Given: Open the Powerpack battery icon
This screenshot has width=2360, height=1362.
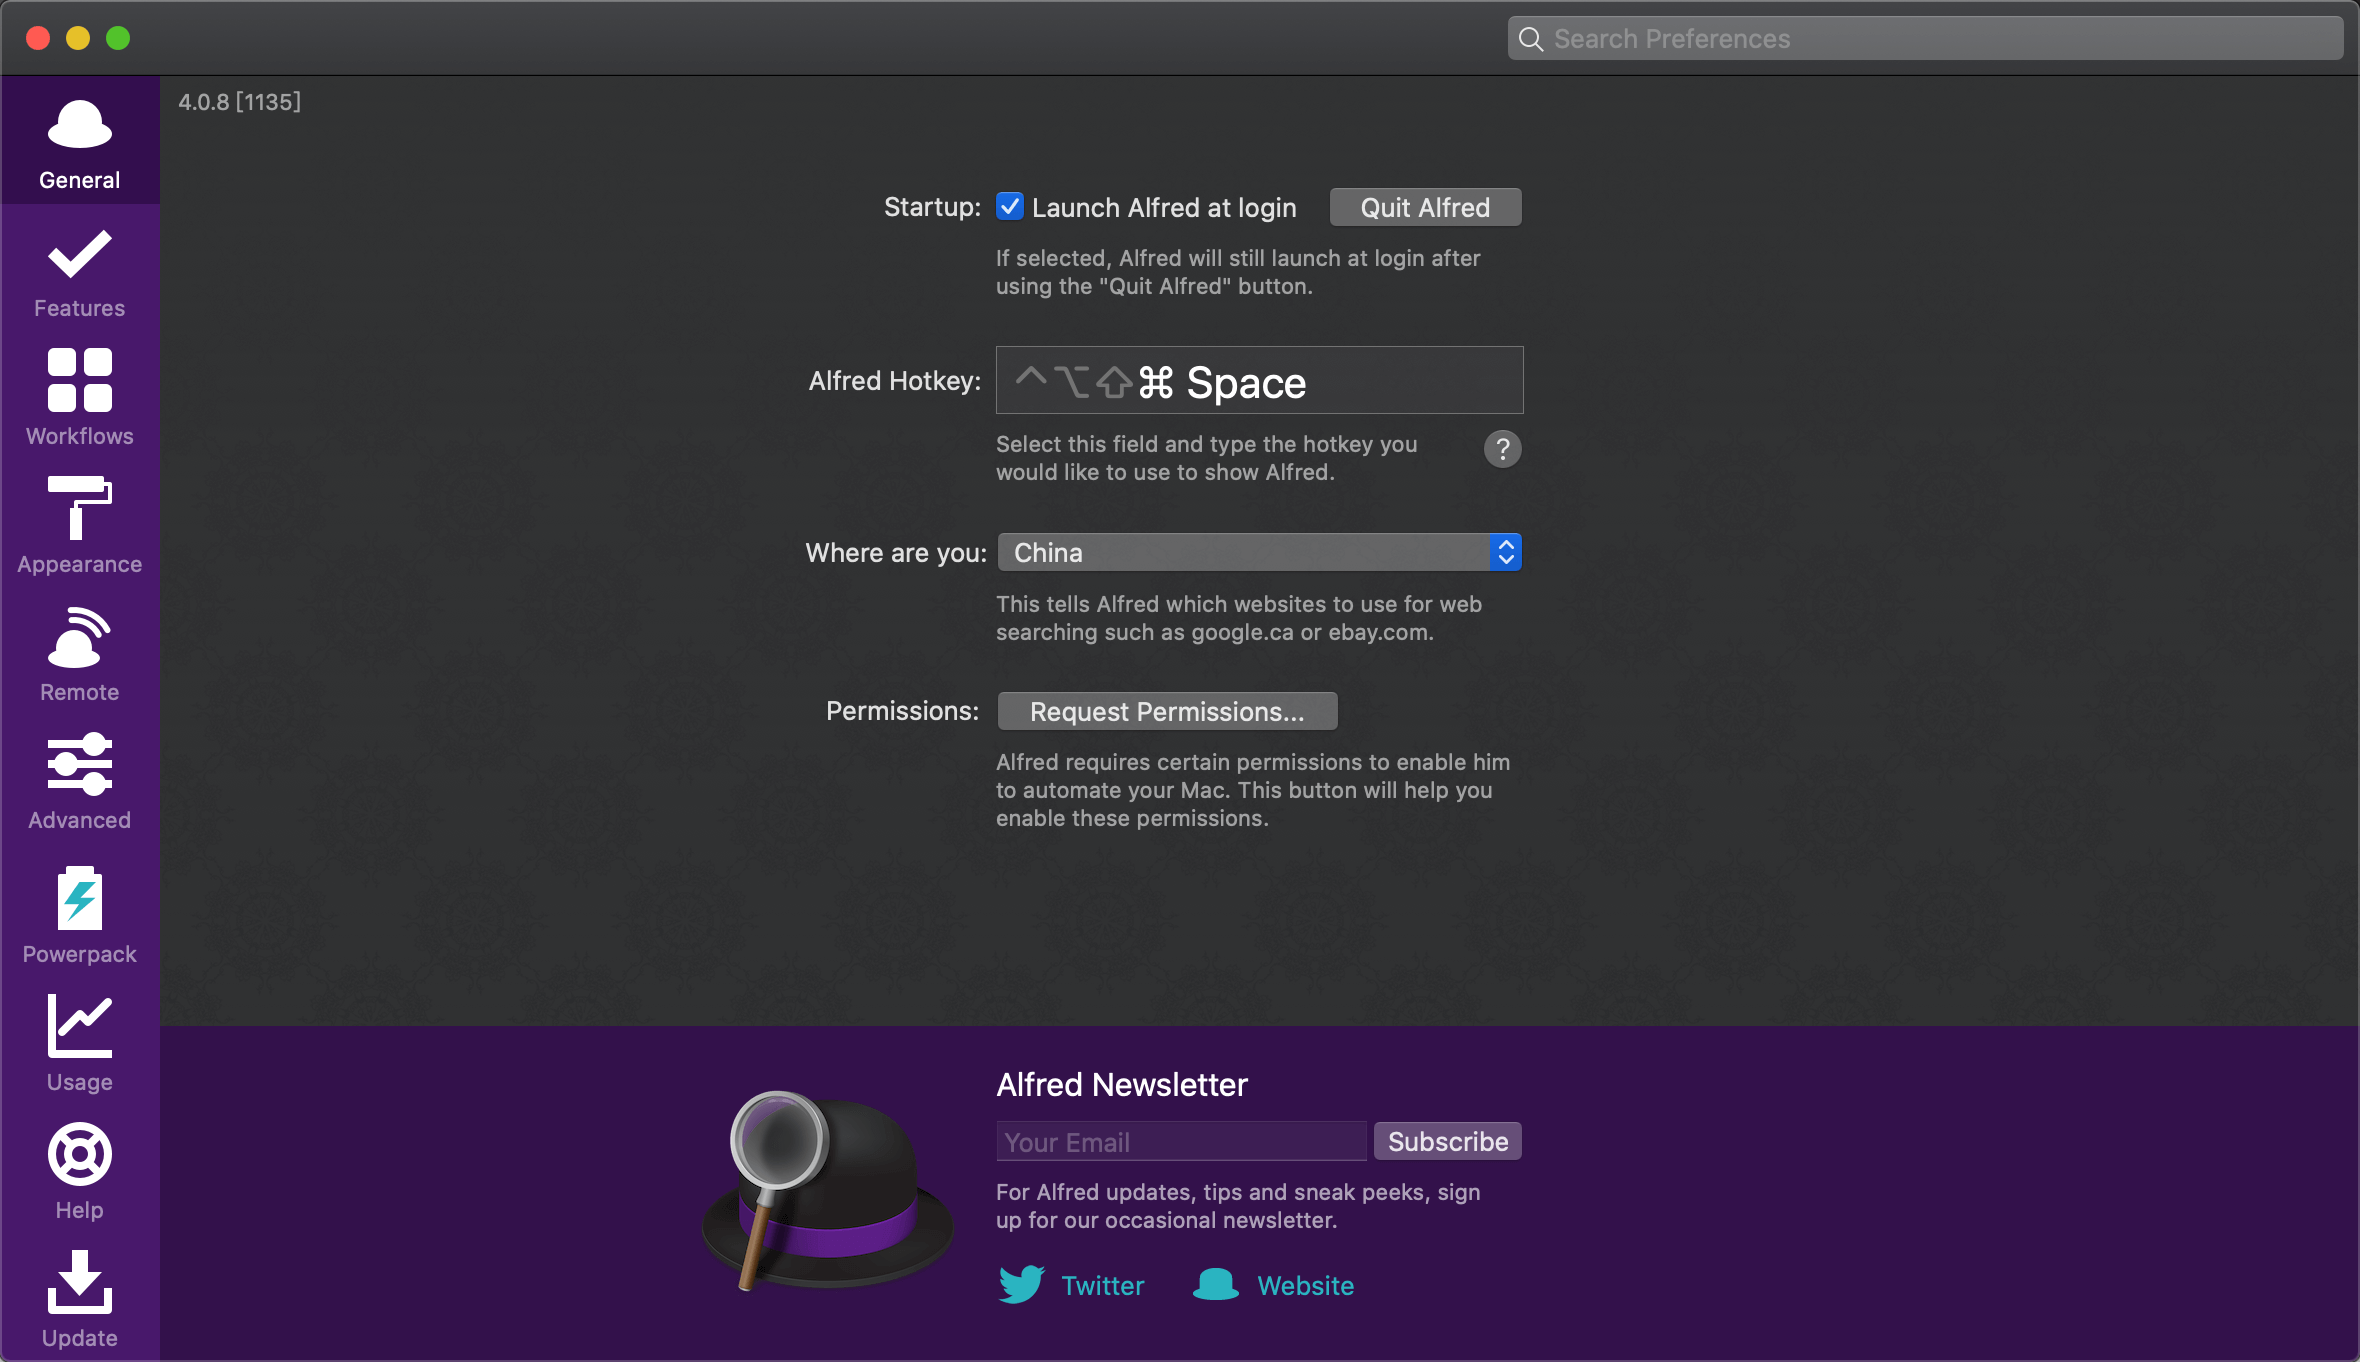Looking at the screenshot, I should click(80, 898).
